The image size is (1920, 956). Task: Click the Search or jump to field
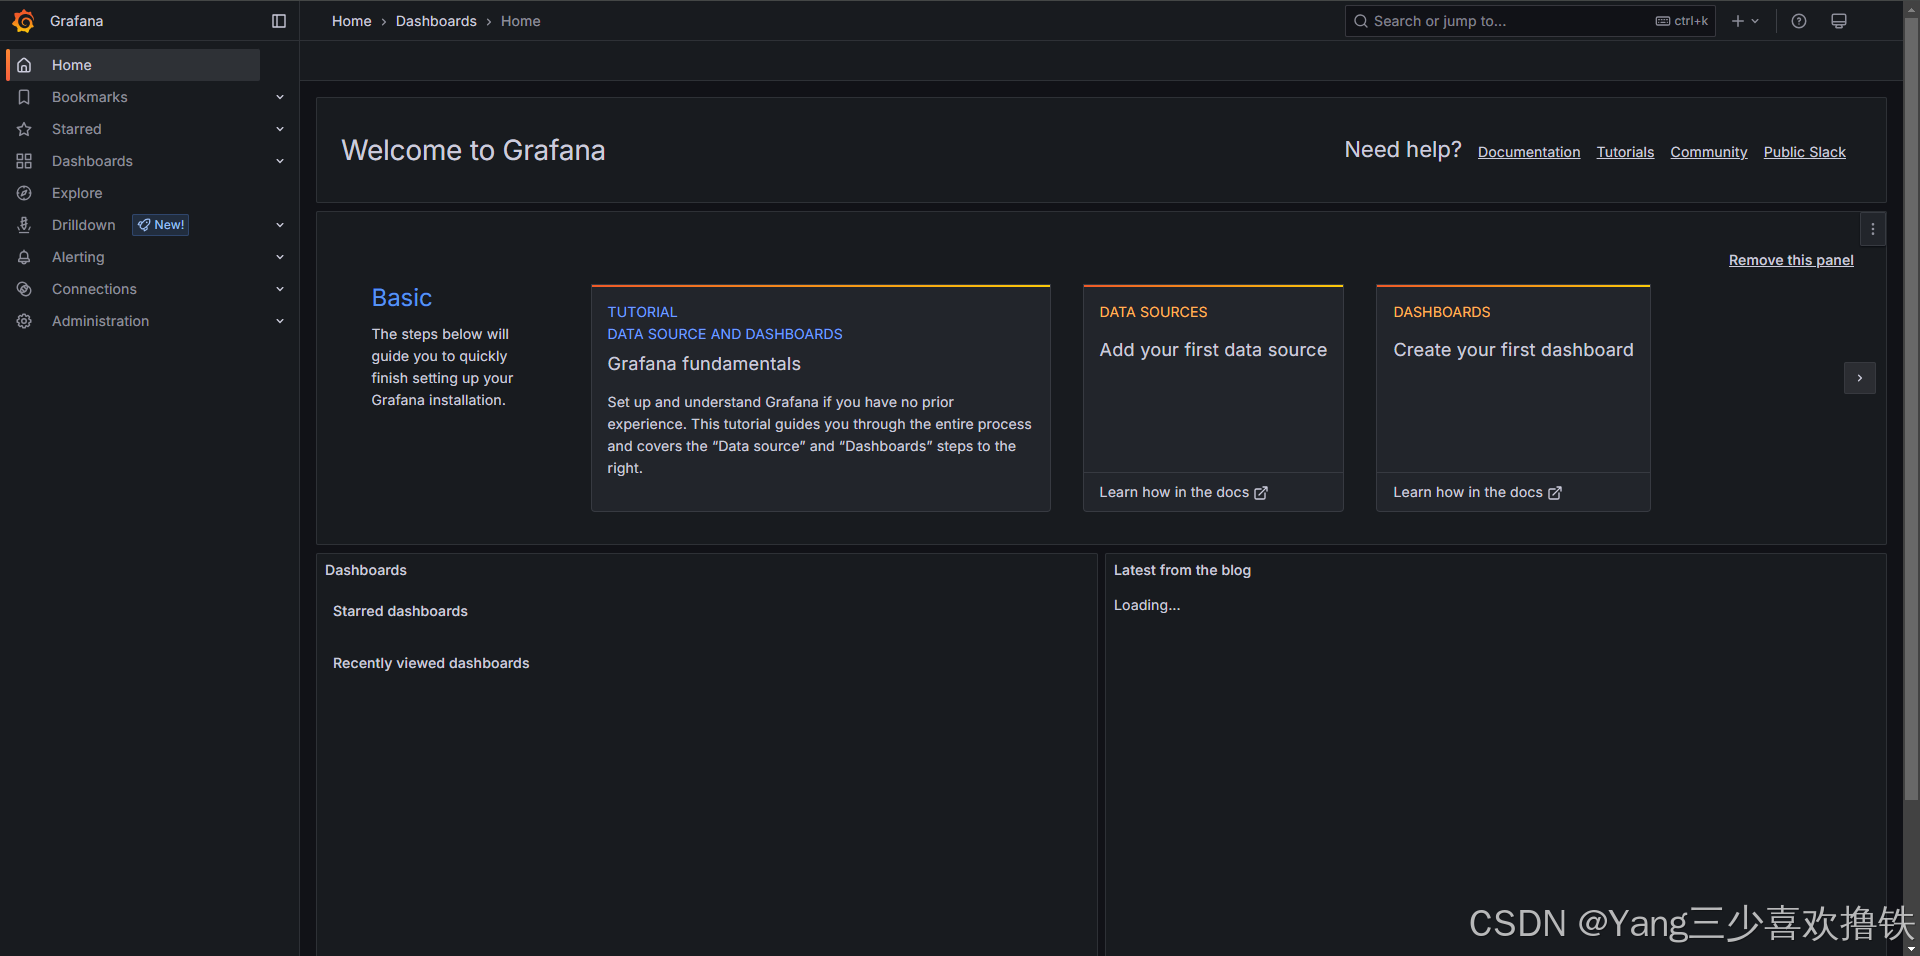pyautogui.click(x=1530, y=21)
